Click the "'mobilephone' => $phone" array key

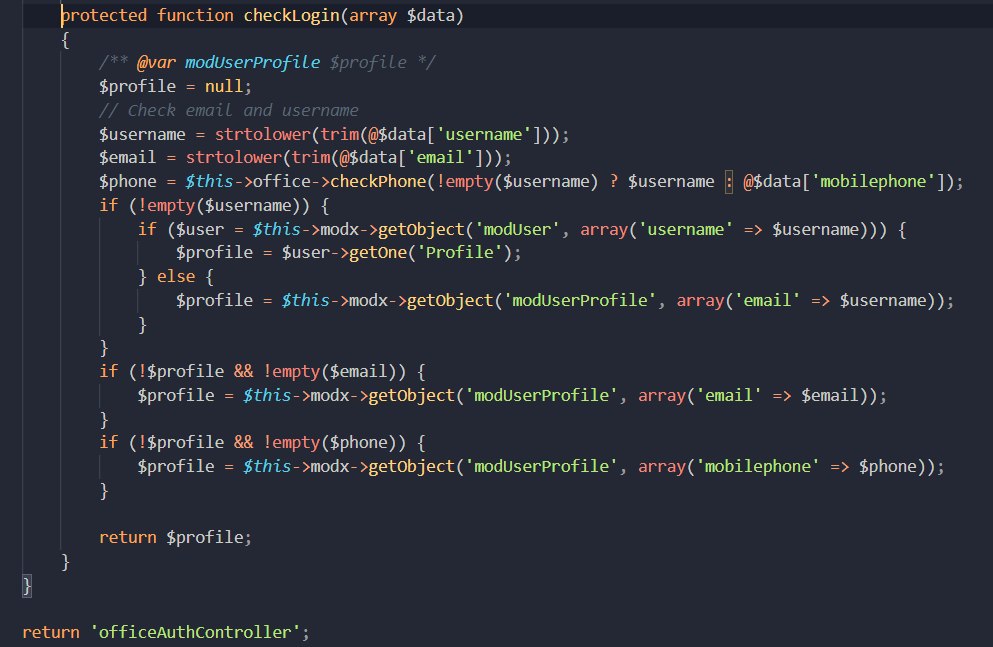[x=806, y=467]
